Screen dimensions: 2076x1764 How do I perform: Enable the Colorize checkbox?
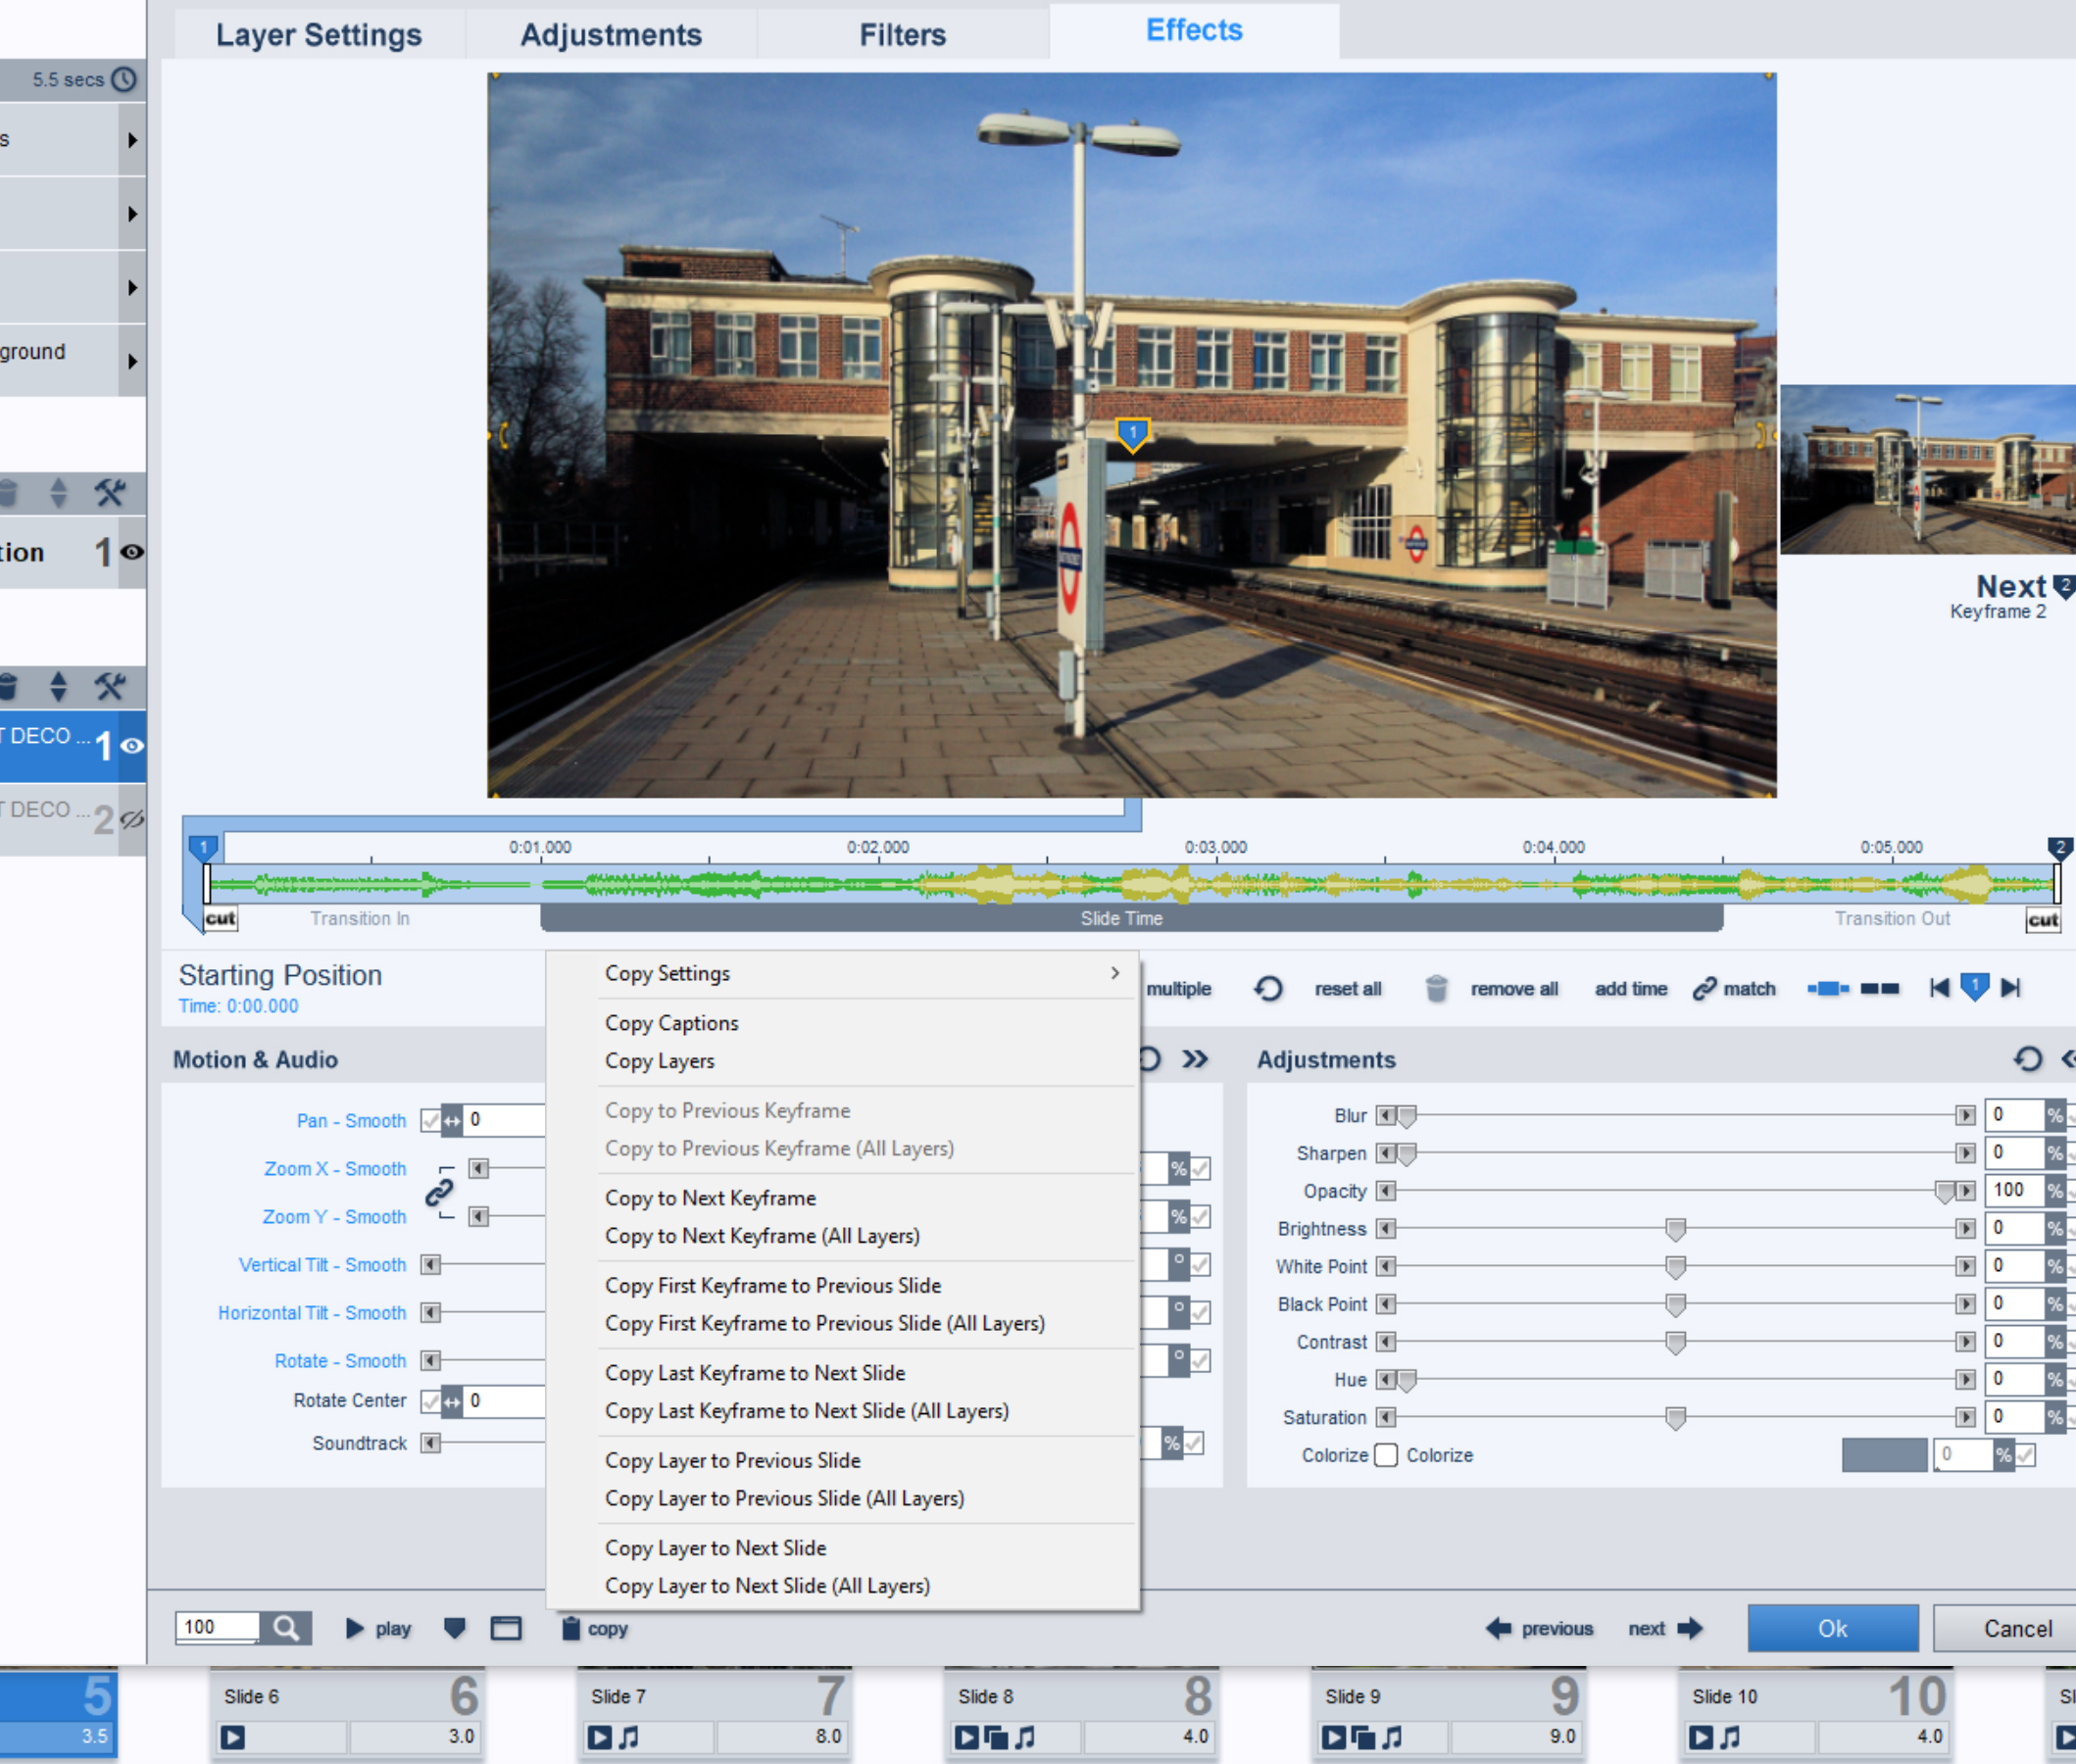point(1386,1455)
